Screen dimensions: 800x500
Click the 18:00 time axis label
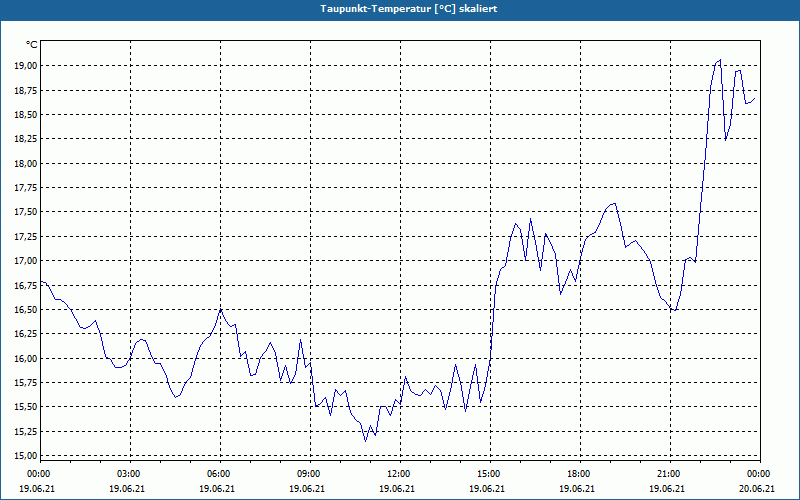(580, 474)
